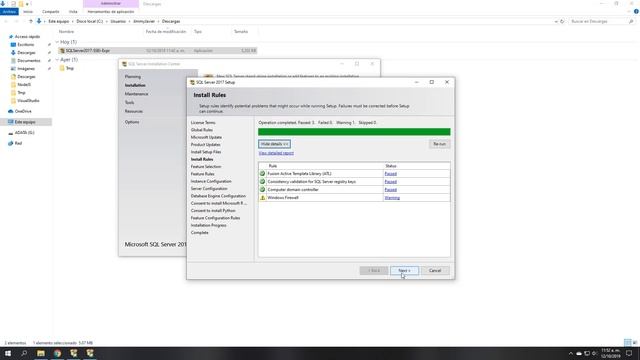The image size is (640, 360).
Task: Click green check icon beside Computer domain controller
Action: [x=262, y=190]
